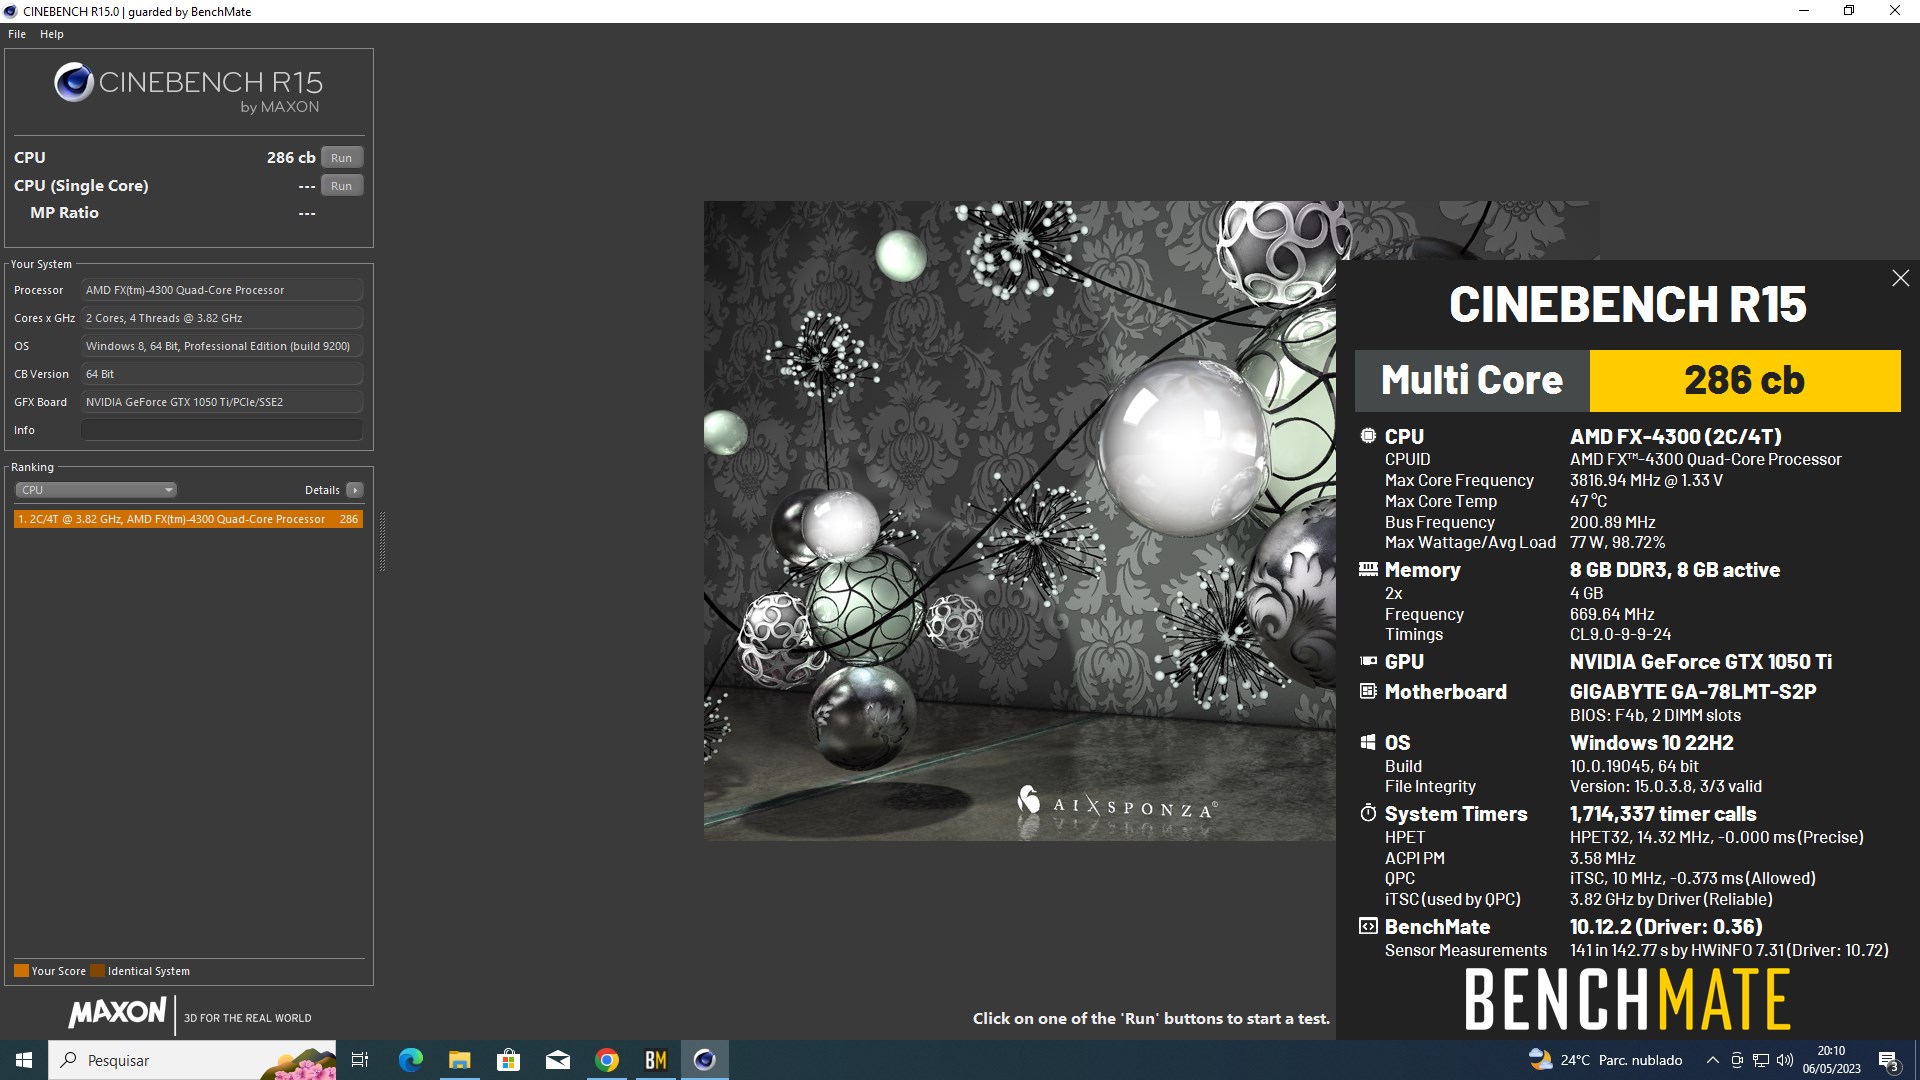Open File Explorer from taskbar

[x=459, y=1060]
